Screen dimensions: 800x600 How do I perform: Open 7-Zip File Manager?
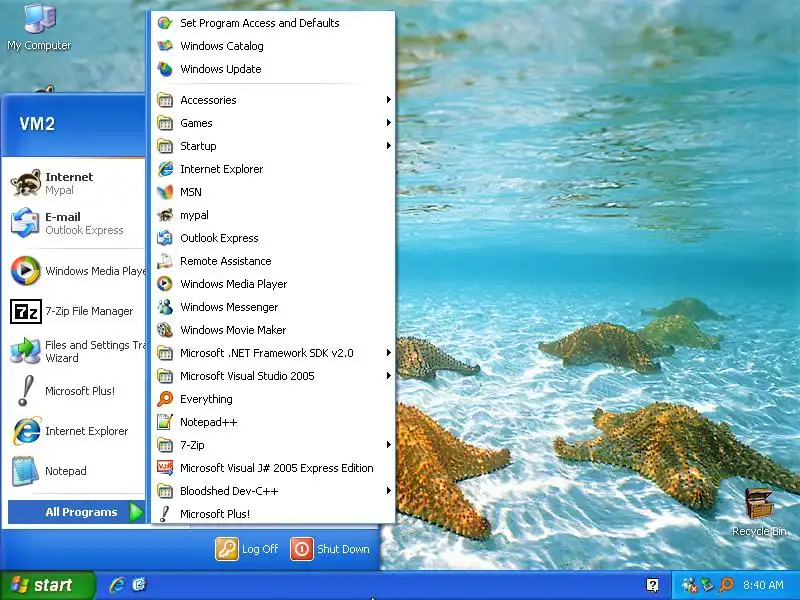point(76,311)
